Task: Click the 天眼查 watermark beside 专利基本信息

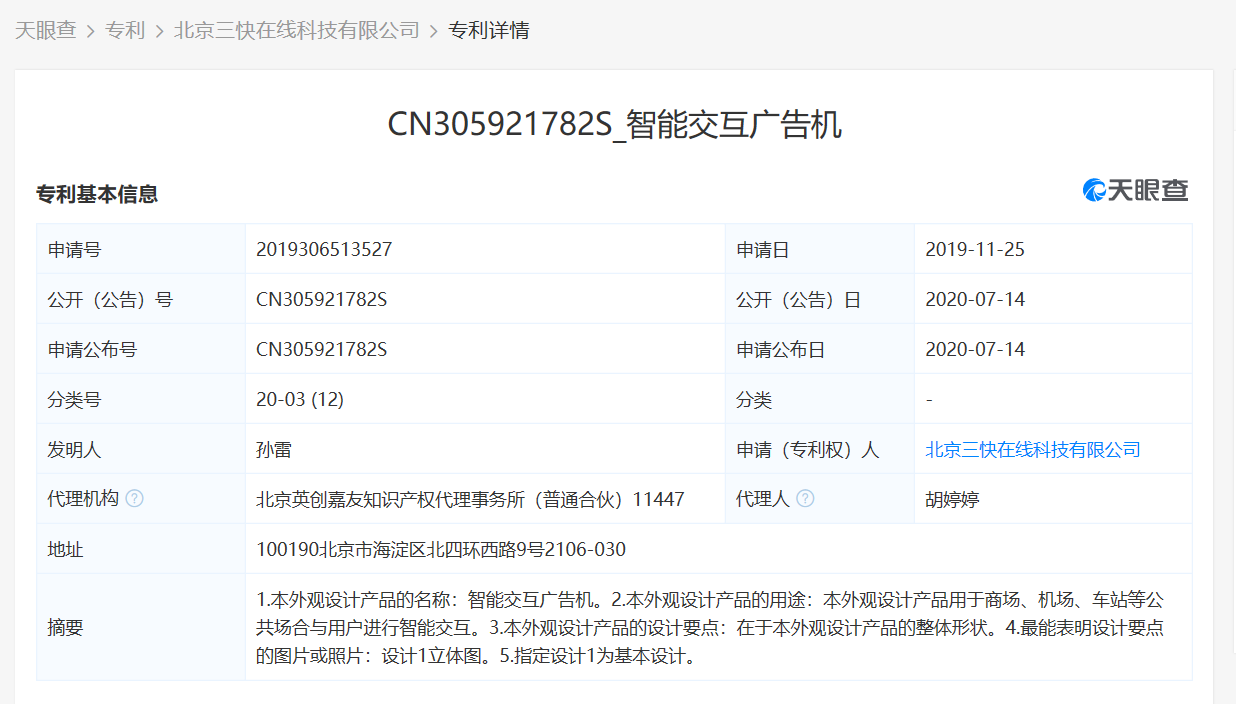Action: (1133, 190)
